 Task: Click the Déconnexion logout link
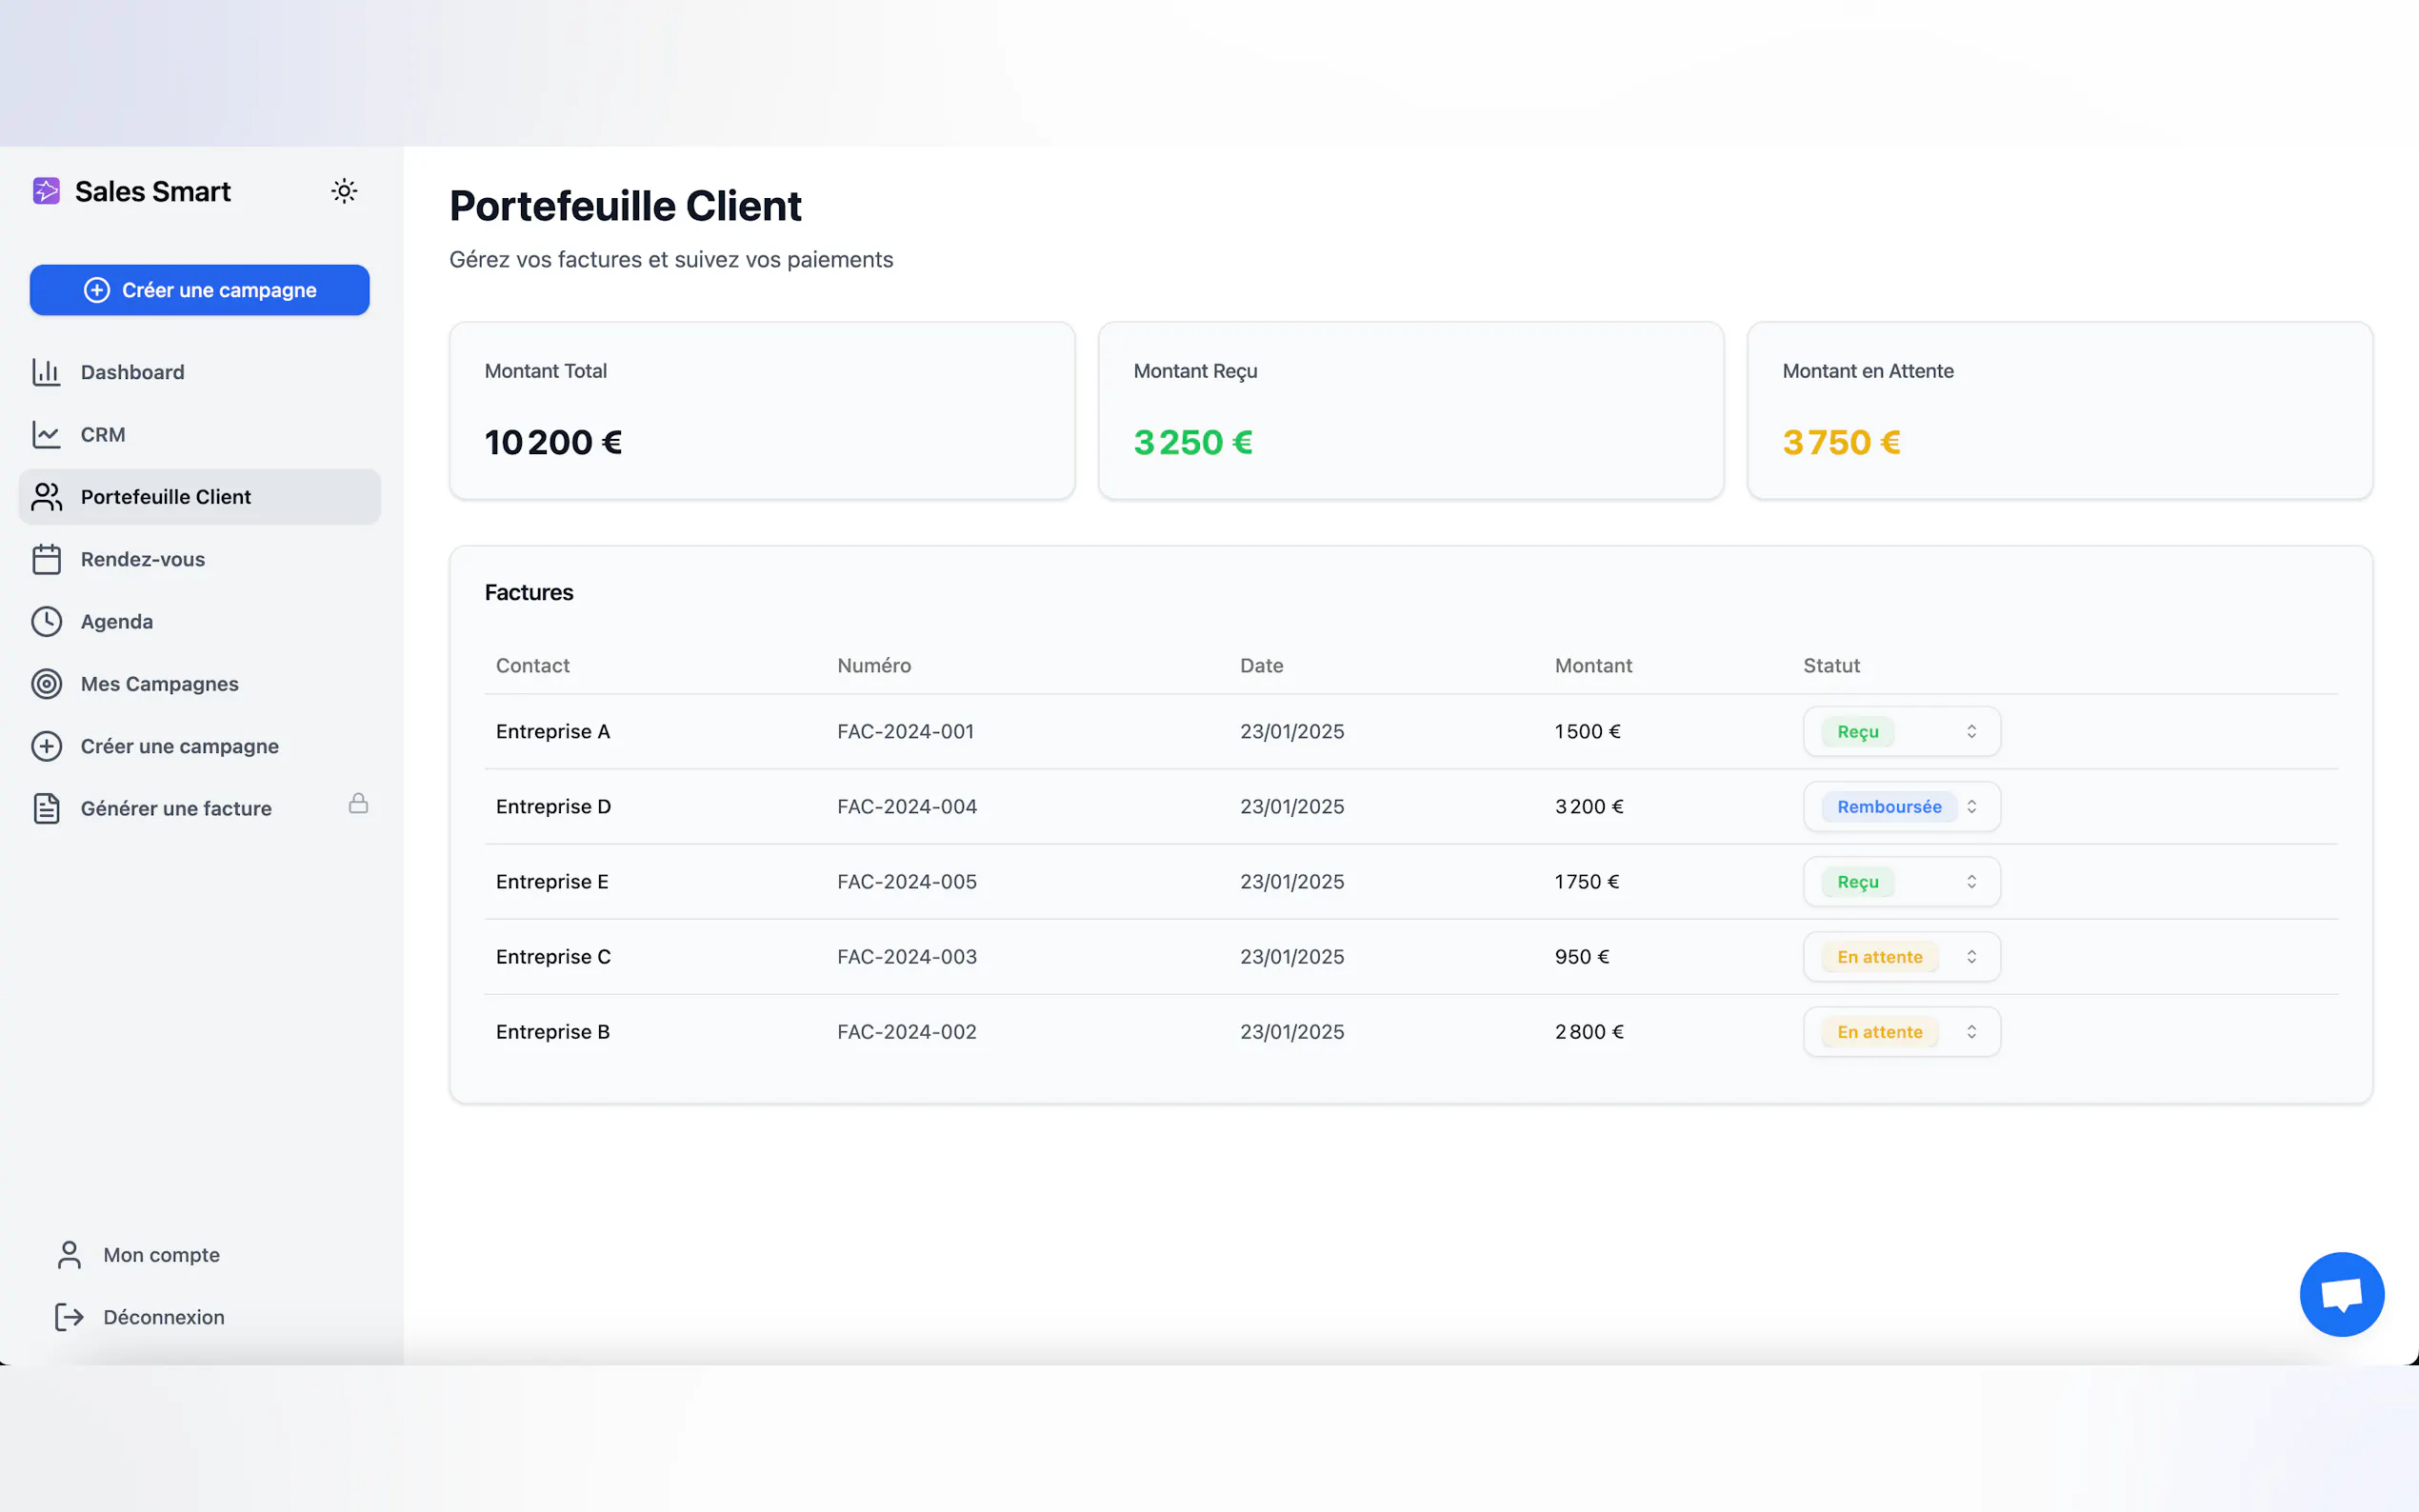[162, 1317]
